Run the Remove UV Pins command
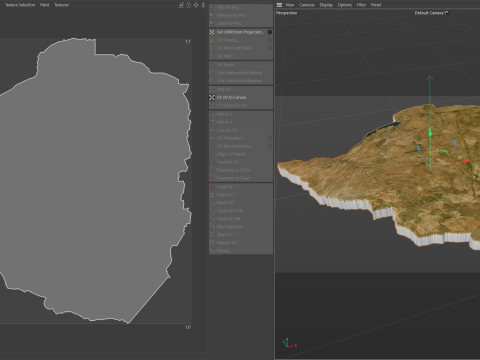The width and height of the screenshot is (480, 360). [241, 15]
